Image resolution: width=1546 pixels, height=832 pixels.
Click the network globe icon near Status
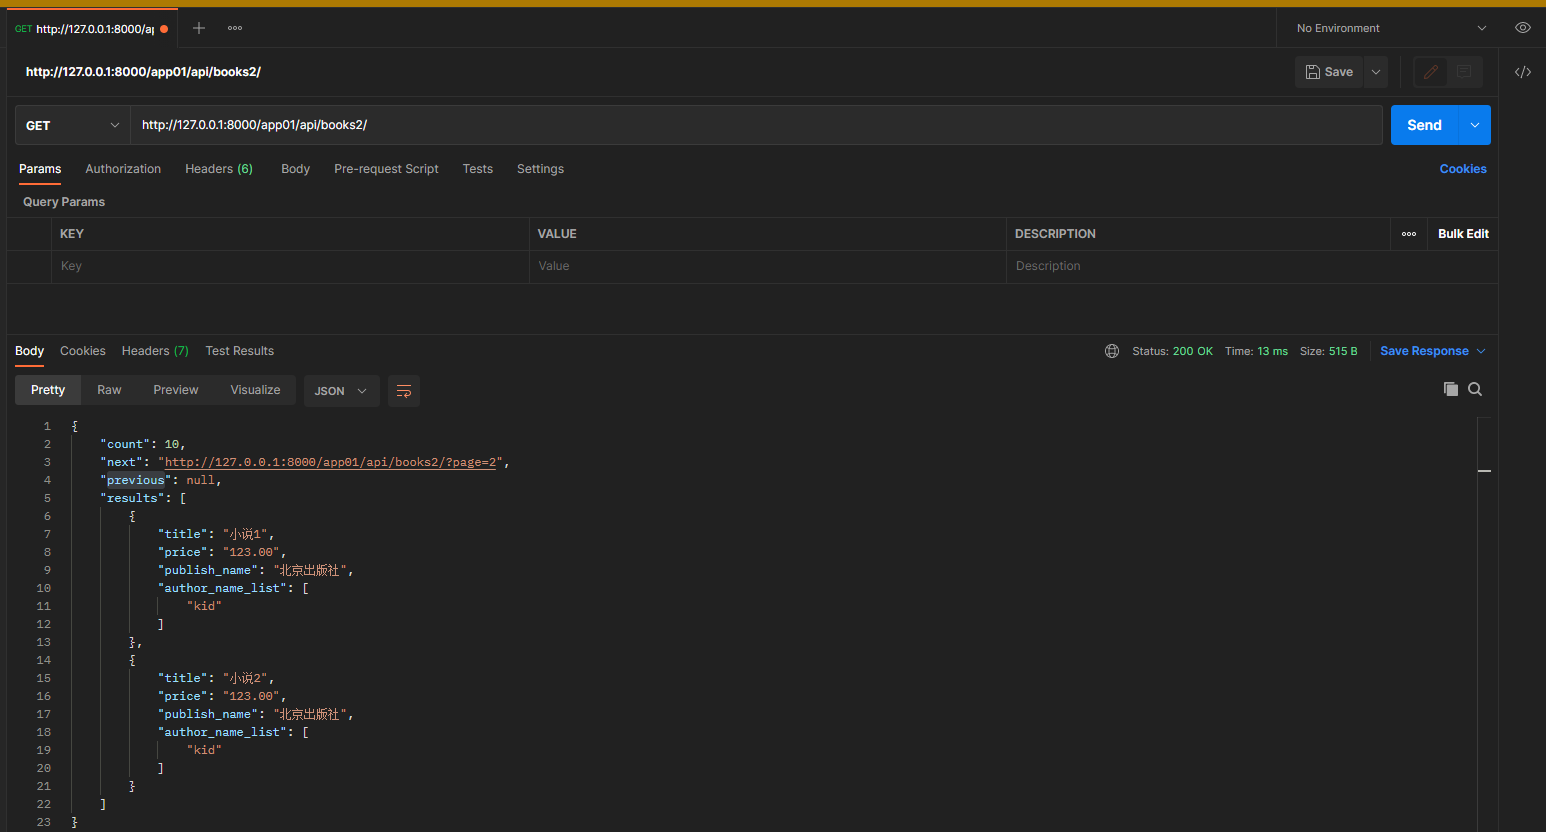[x=1111, y=351]
